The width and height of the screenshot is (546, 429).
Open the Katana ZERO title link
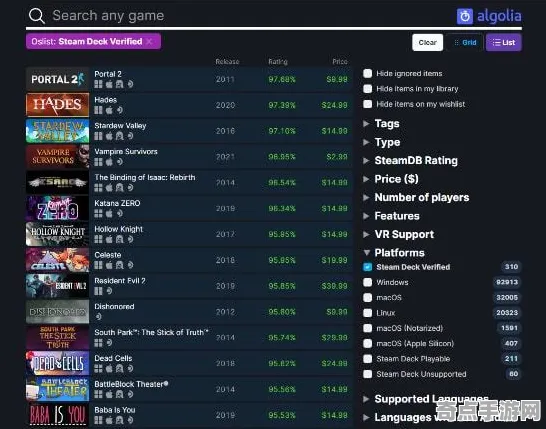click(x=117, y=203)
